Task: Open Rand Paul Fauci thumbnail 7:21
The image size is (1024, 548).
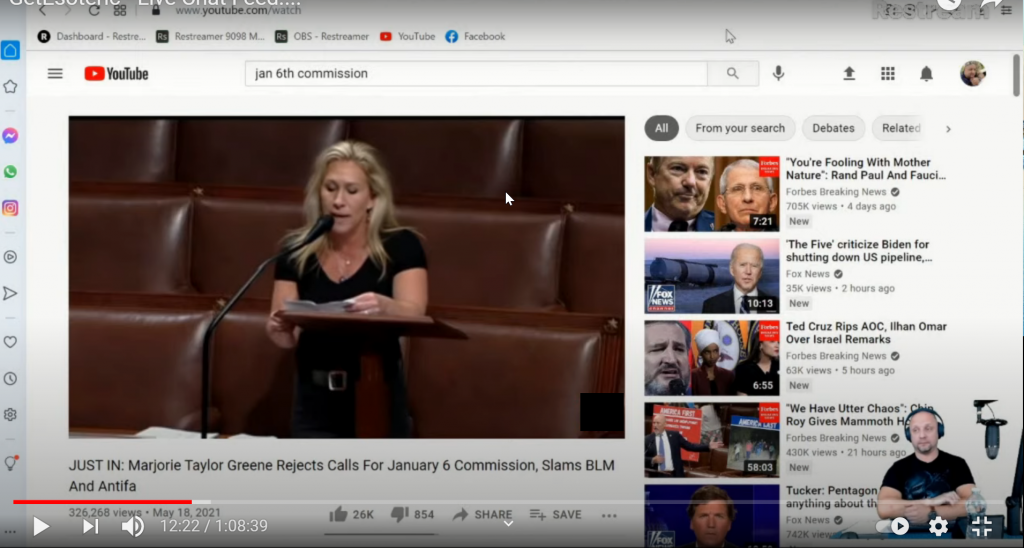Action: 712,194
